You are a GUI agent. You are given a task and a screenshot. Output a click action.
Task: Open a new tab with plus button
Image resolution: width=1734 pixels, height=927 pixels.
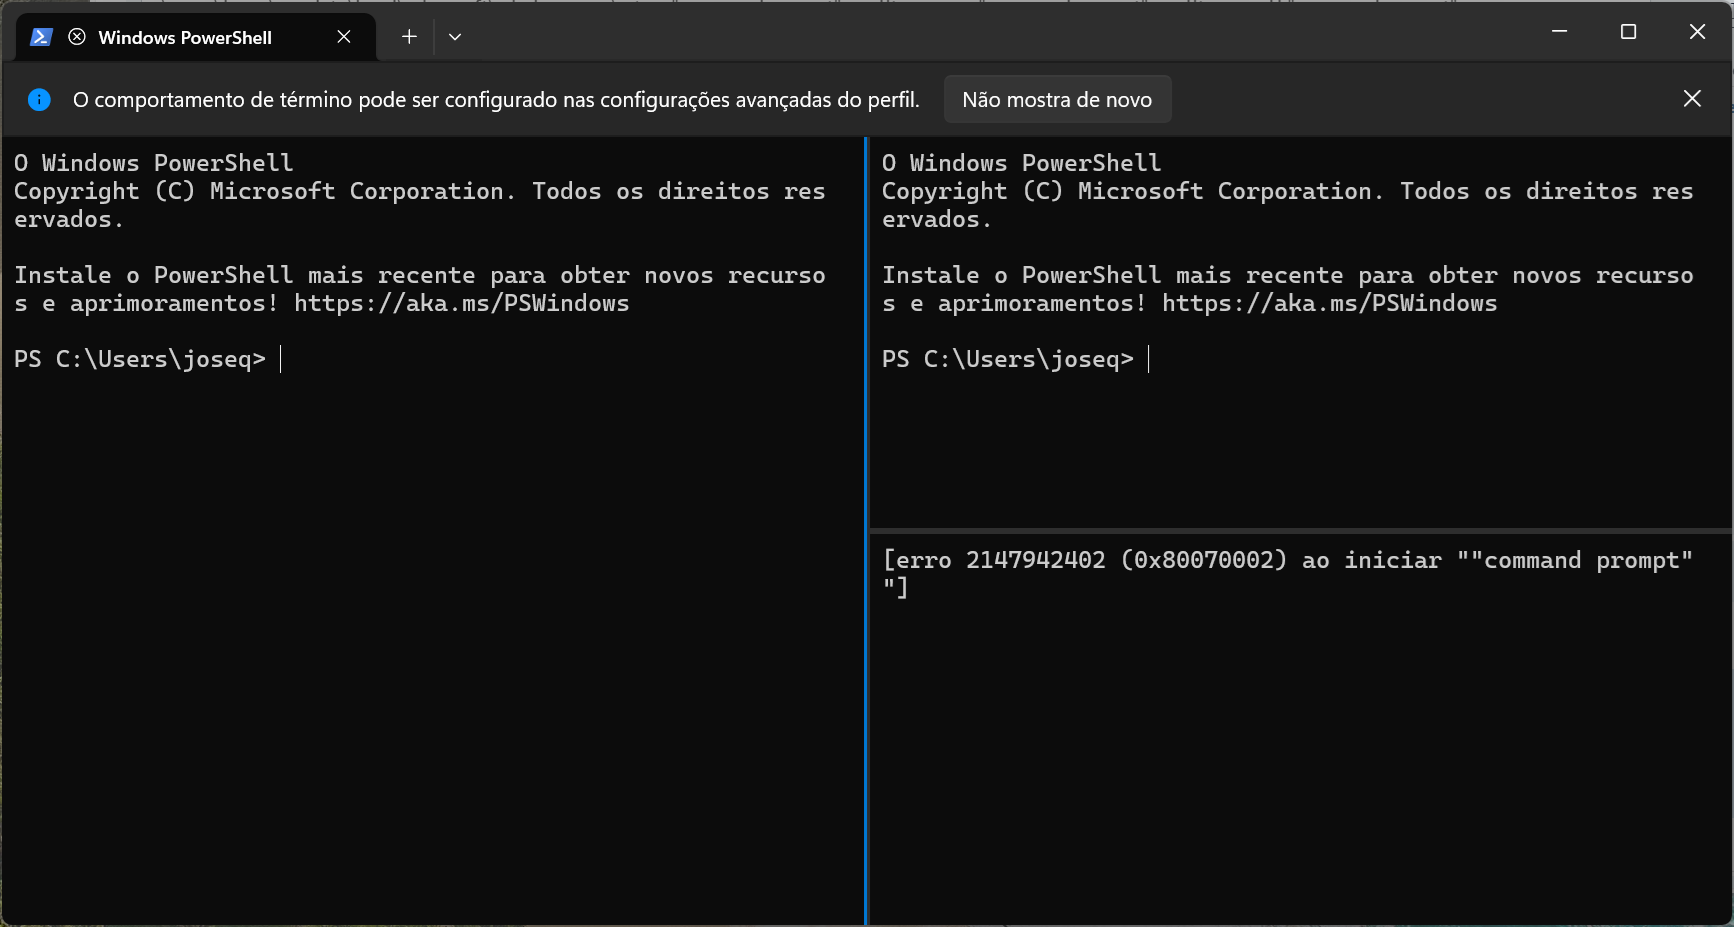409,37
